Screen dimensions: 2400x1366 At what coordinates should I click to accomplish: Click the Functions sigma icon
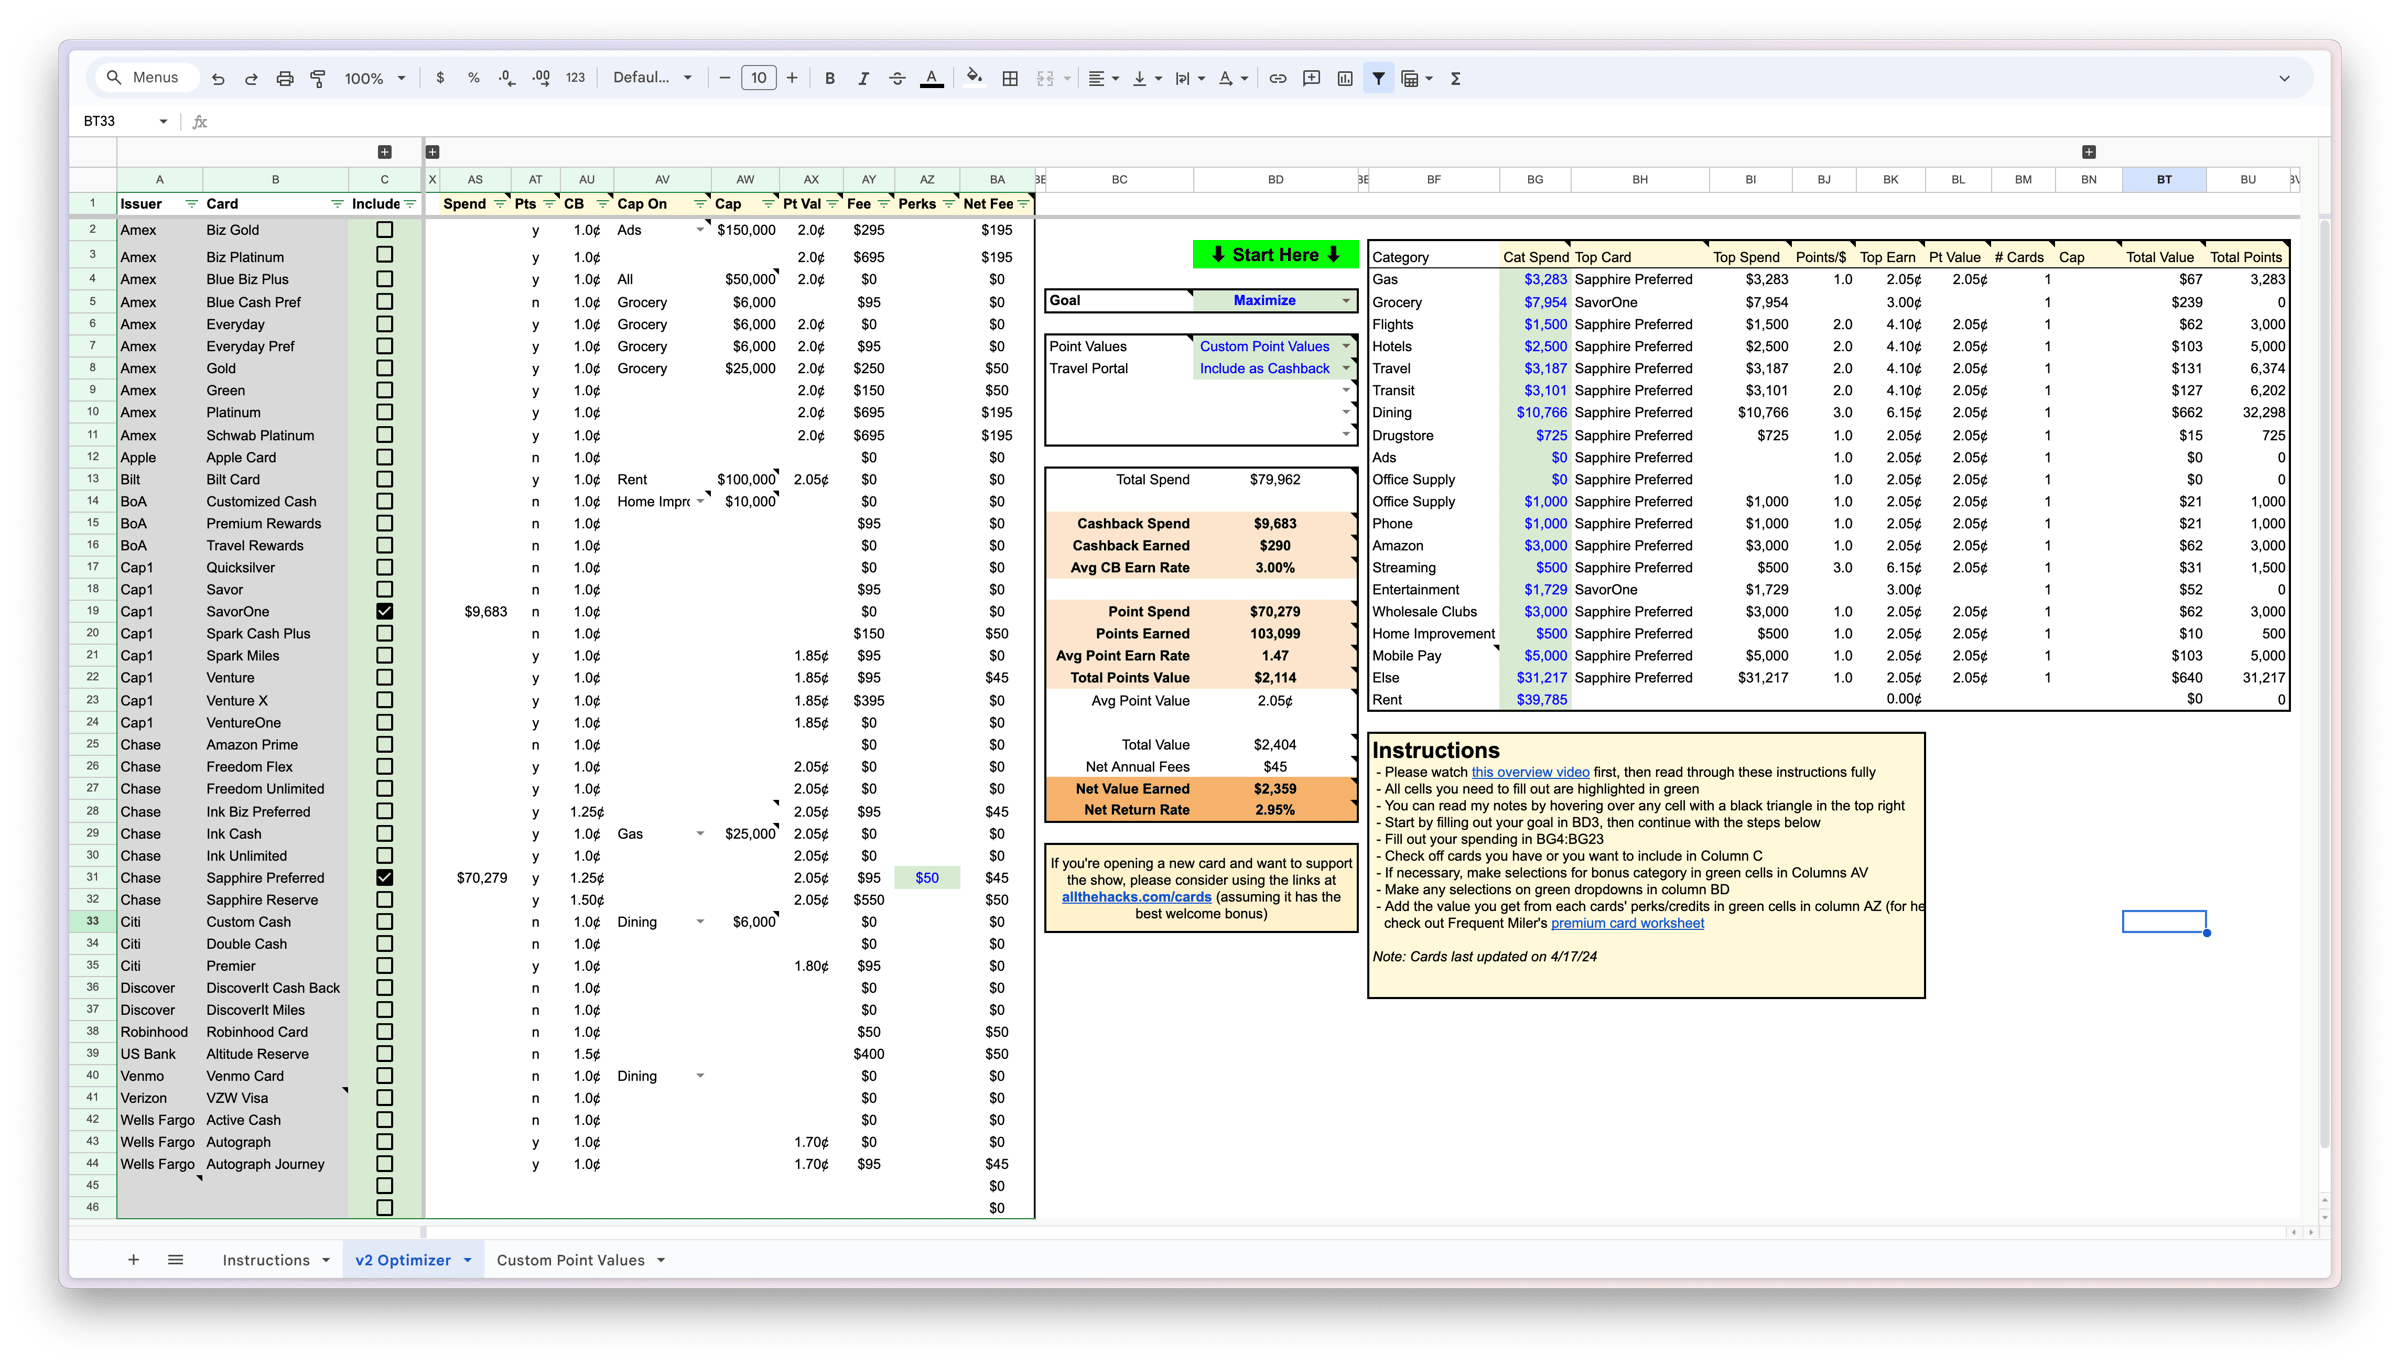point(1456,78)
